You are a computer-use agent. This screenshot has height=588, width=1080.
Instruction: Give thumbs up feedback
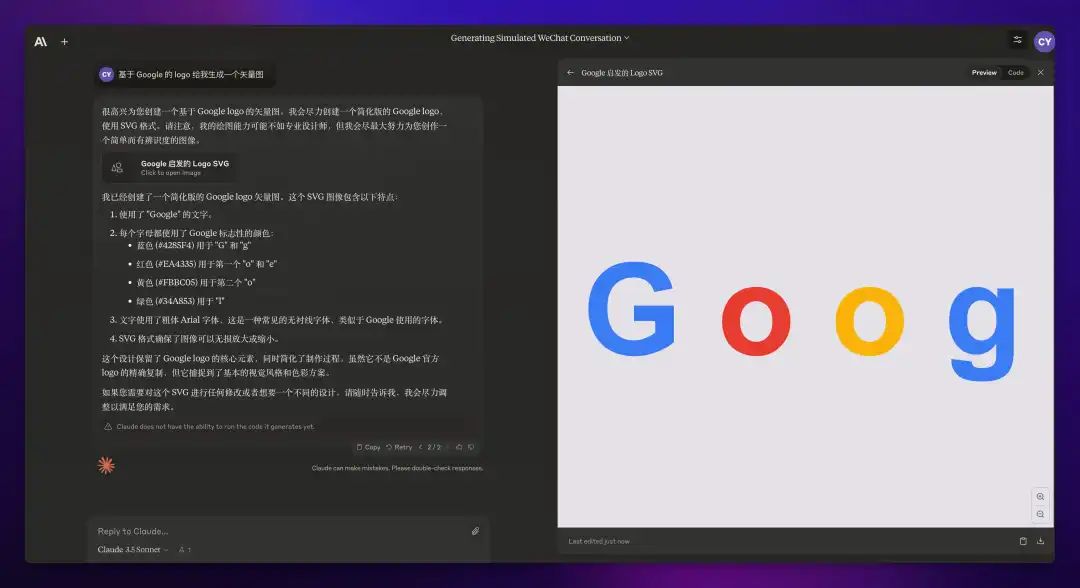pos(459,447)
